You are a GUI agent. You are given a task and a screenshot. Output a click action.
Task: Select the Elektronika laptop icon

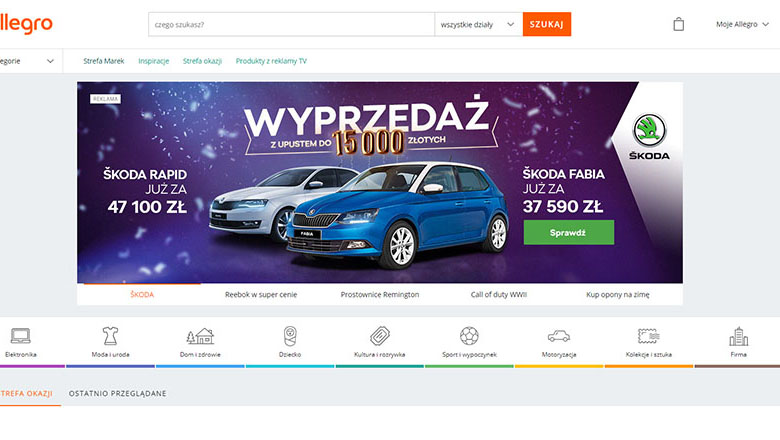point(20,336)
